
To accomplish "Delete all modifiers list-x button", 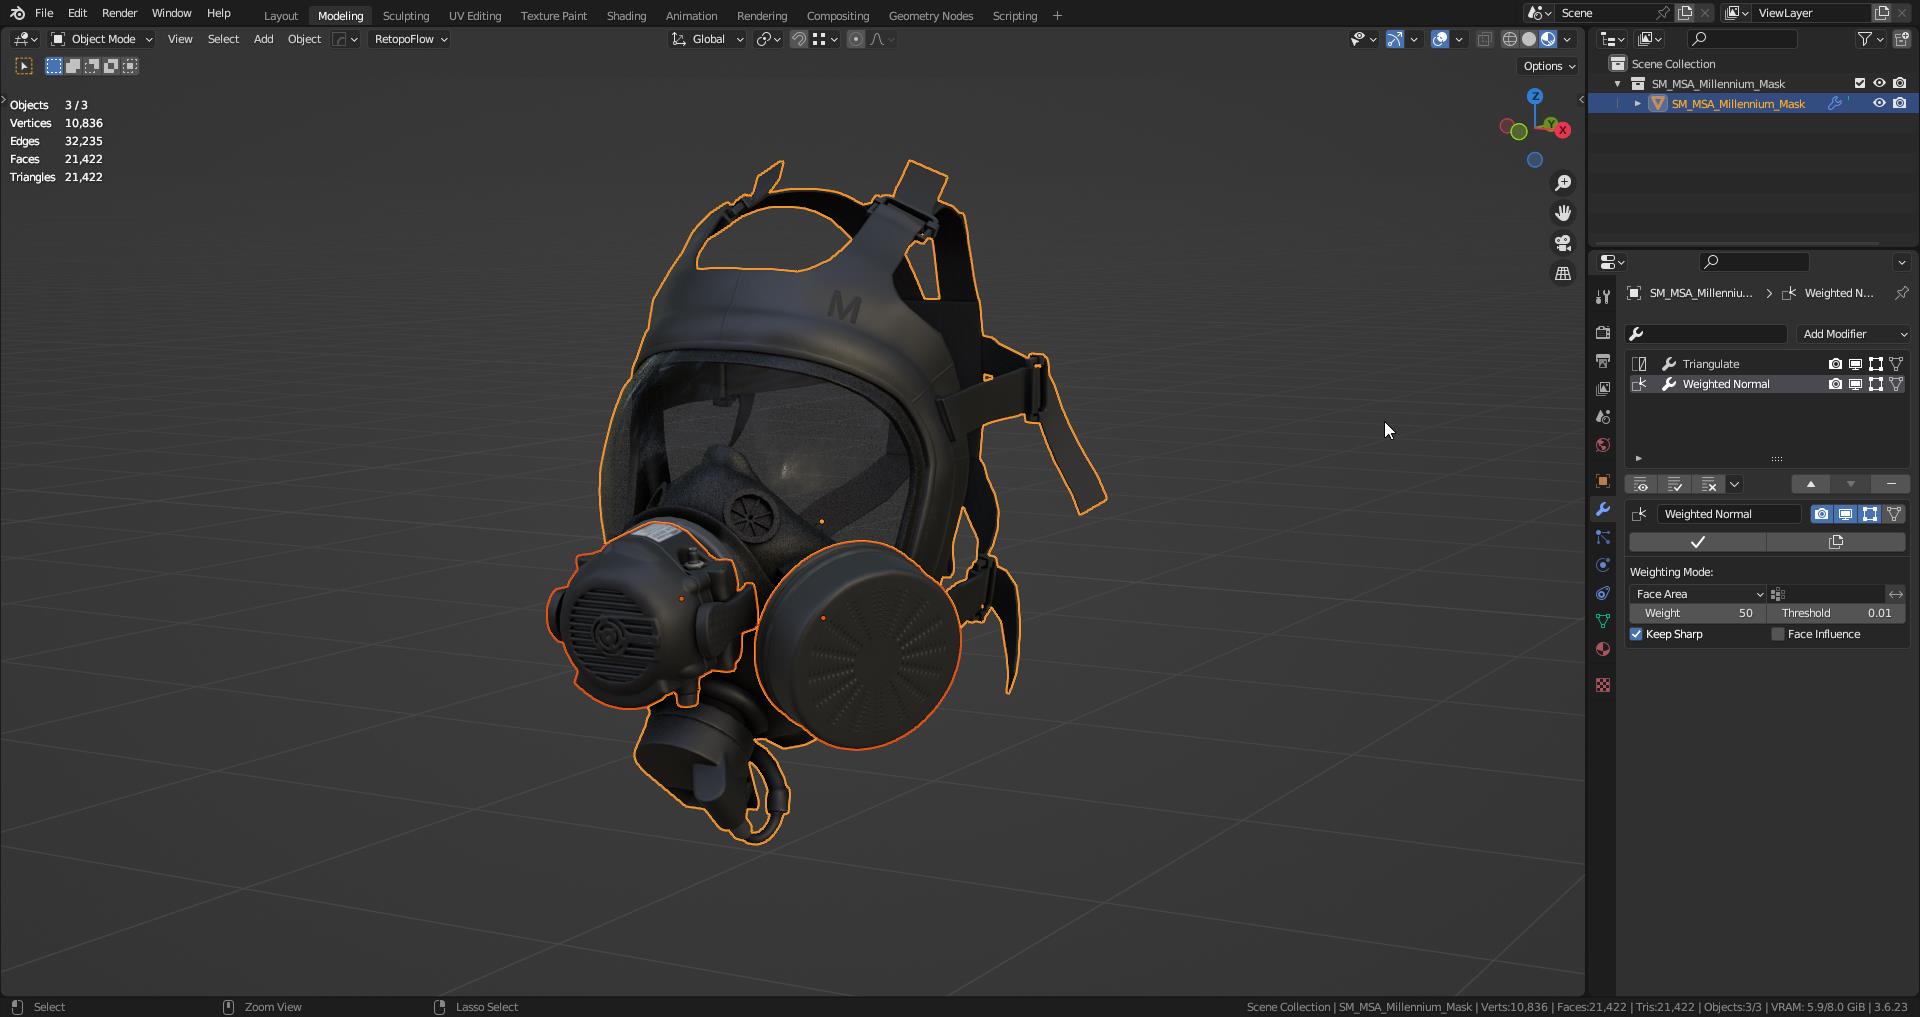I will coord(1709,485).
